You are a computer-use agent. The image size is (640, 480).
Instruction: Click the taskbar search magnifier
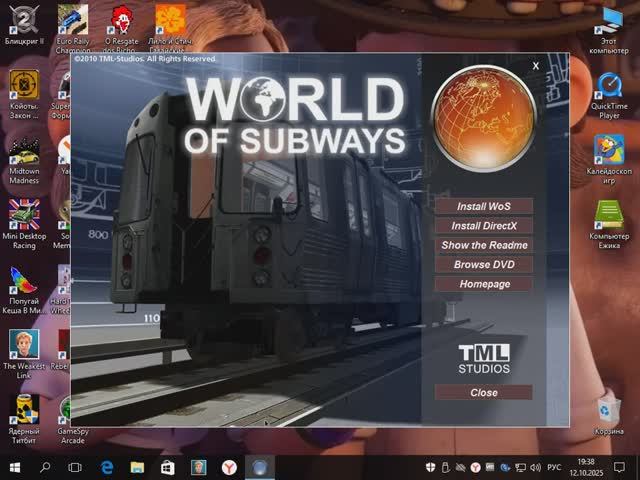click(45, 468)
